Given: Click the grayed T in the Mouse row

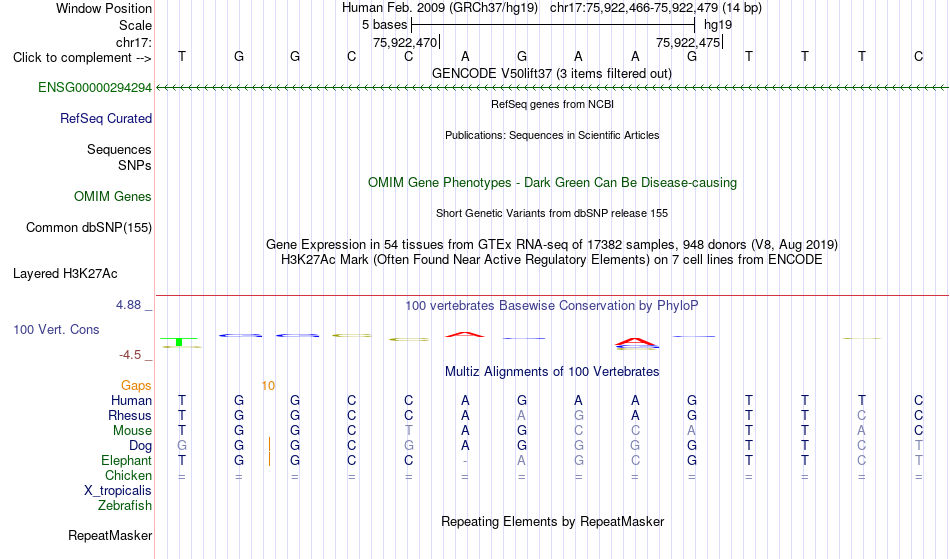Looking at the screenshot, I should pos(408,431).
